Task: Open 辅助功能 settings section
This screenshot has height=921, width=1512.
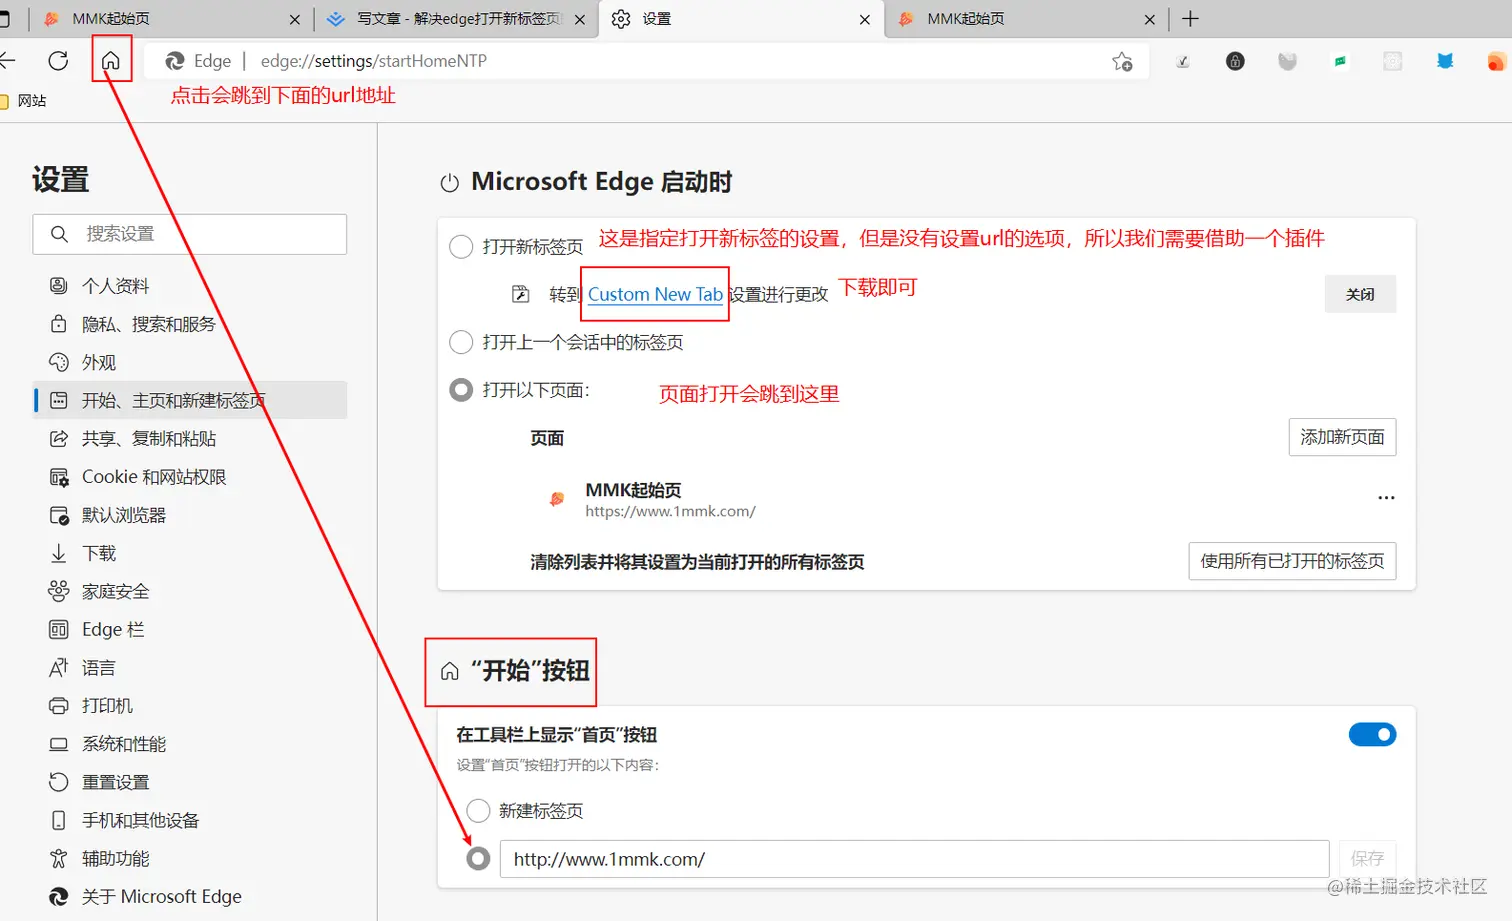Action: click(190, 858)
